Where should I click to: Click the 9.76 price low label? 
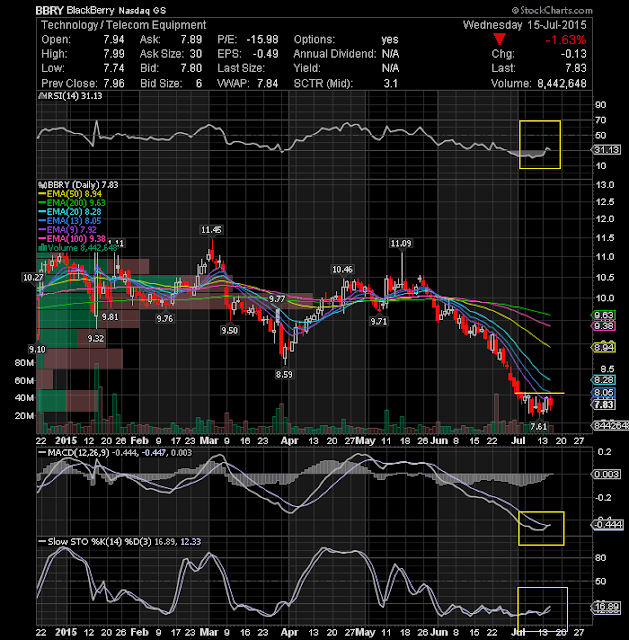[x=165, y=318]
